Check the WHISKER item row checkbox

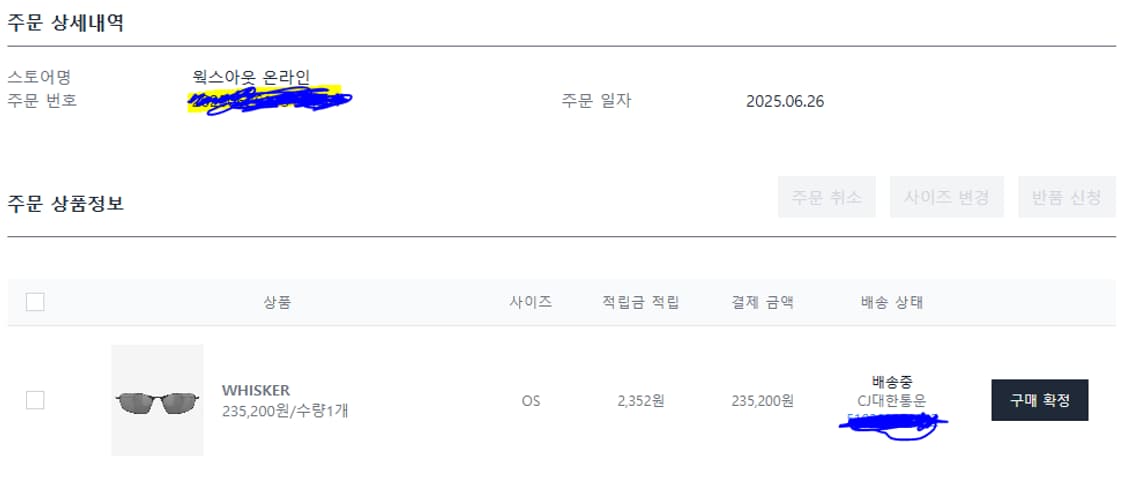[x=35, y=400]
